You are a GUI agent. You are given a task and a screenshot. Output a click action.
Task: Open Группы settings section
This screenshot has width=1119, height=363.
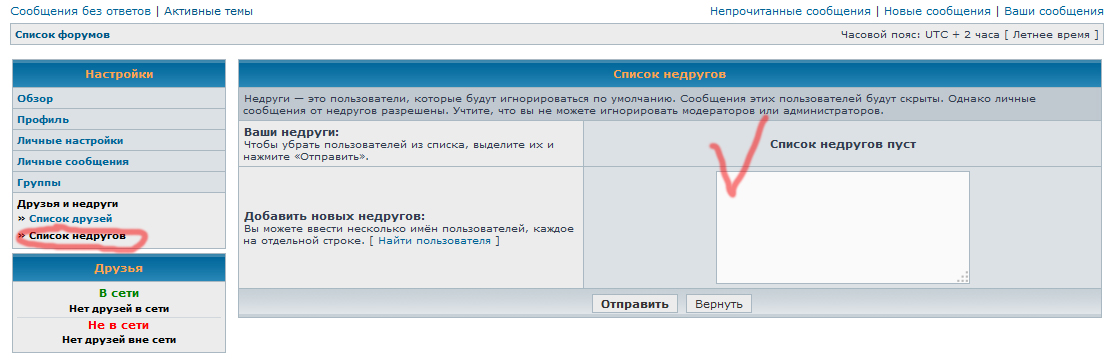click(x=39, y=183)
